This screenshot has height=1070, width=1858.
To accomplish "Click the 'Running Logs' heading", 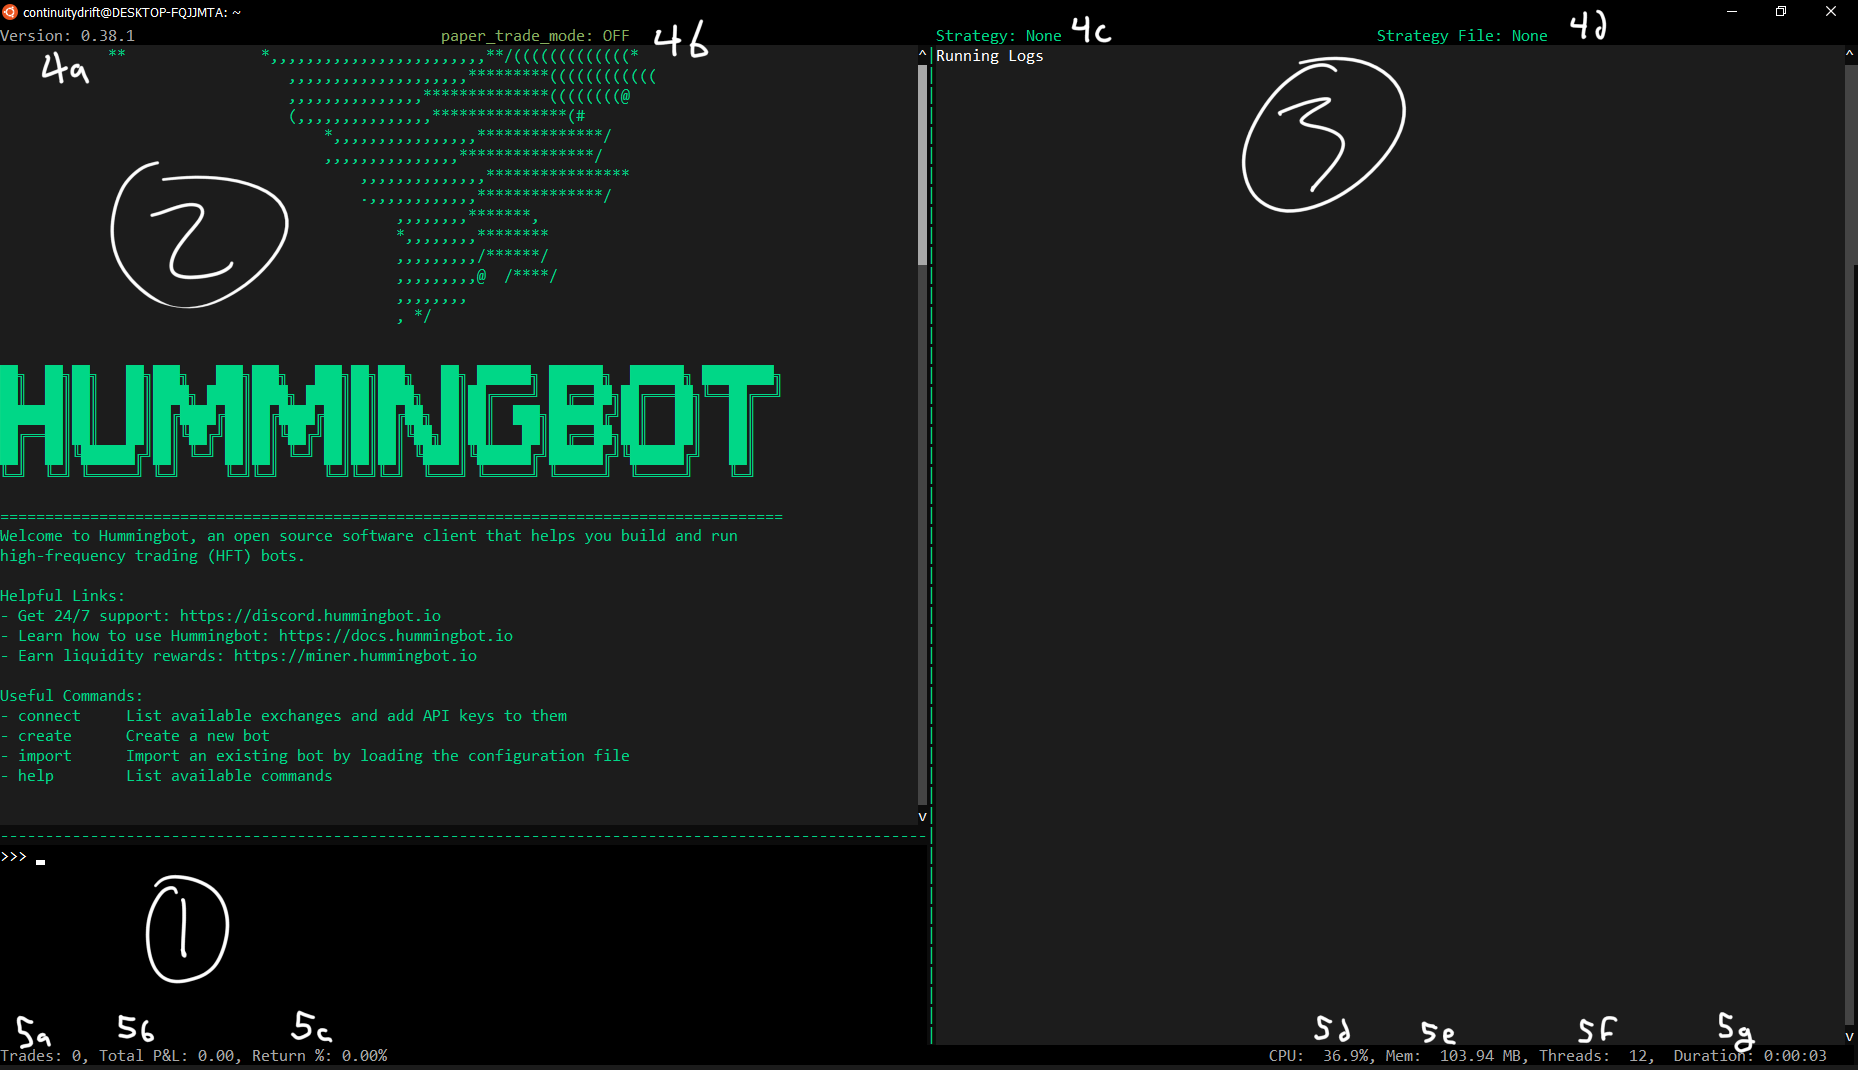I will click(990, 56).
